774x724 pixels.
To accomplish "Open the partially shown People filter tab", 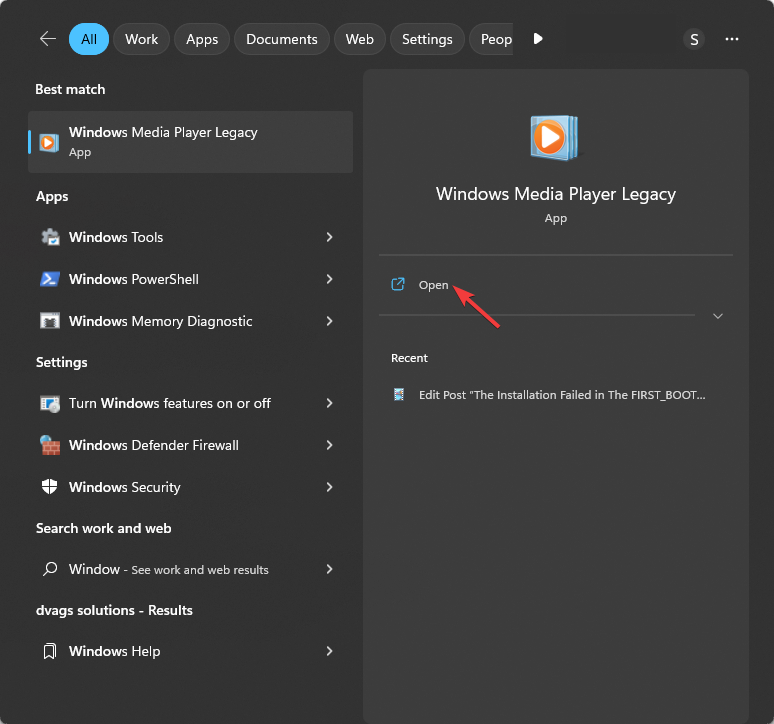I will pos(491,39).
